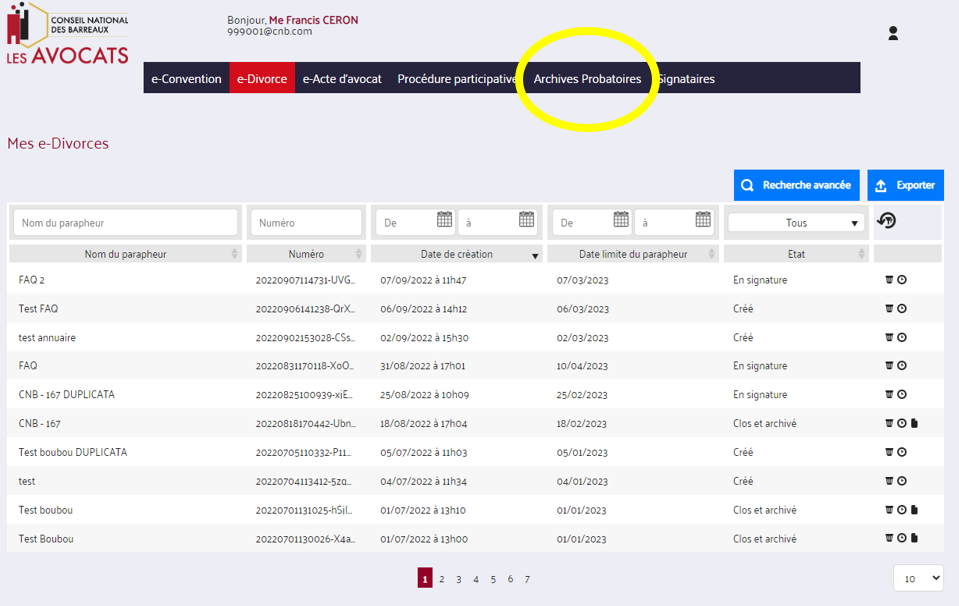
Task: Delete the test annuaire parapheur
Action: click(x=889, y=337)
